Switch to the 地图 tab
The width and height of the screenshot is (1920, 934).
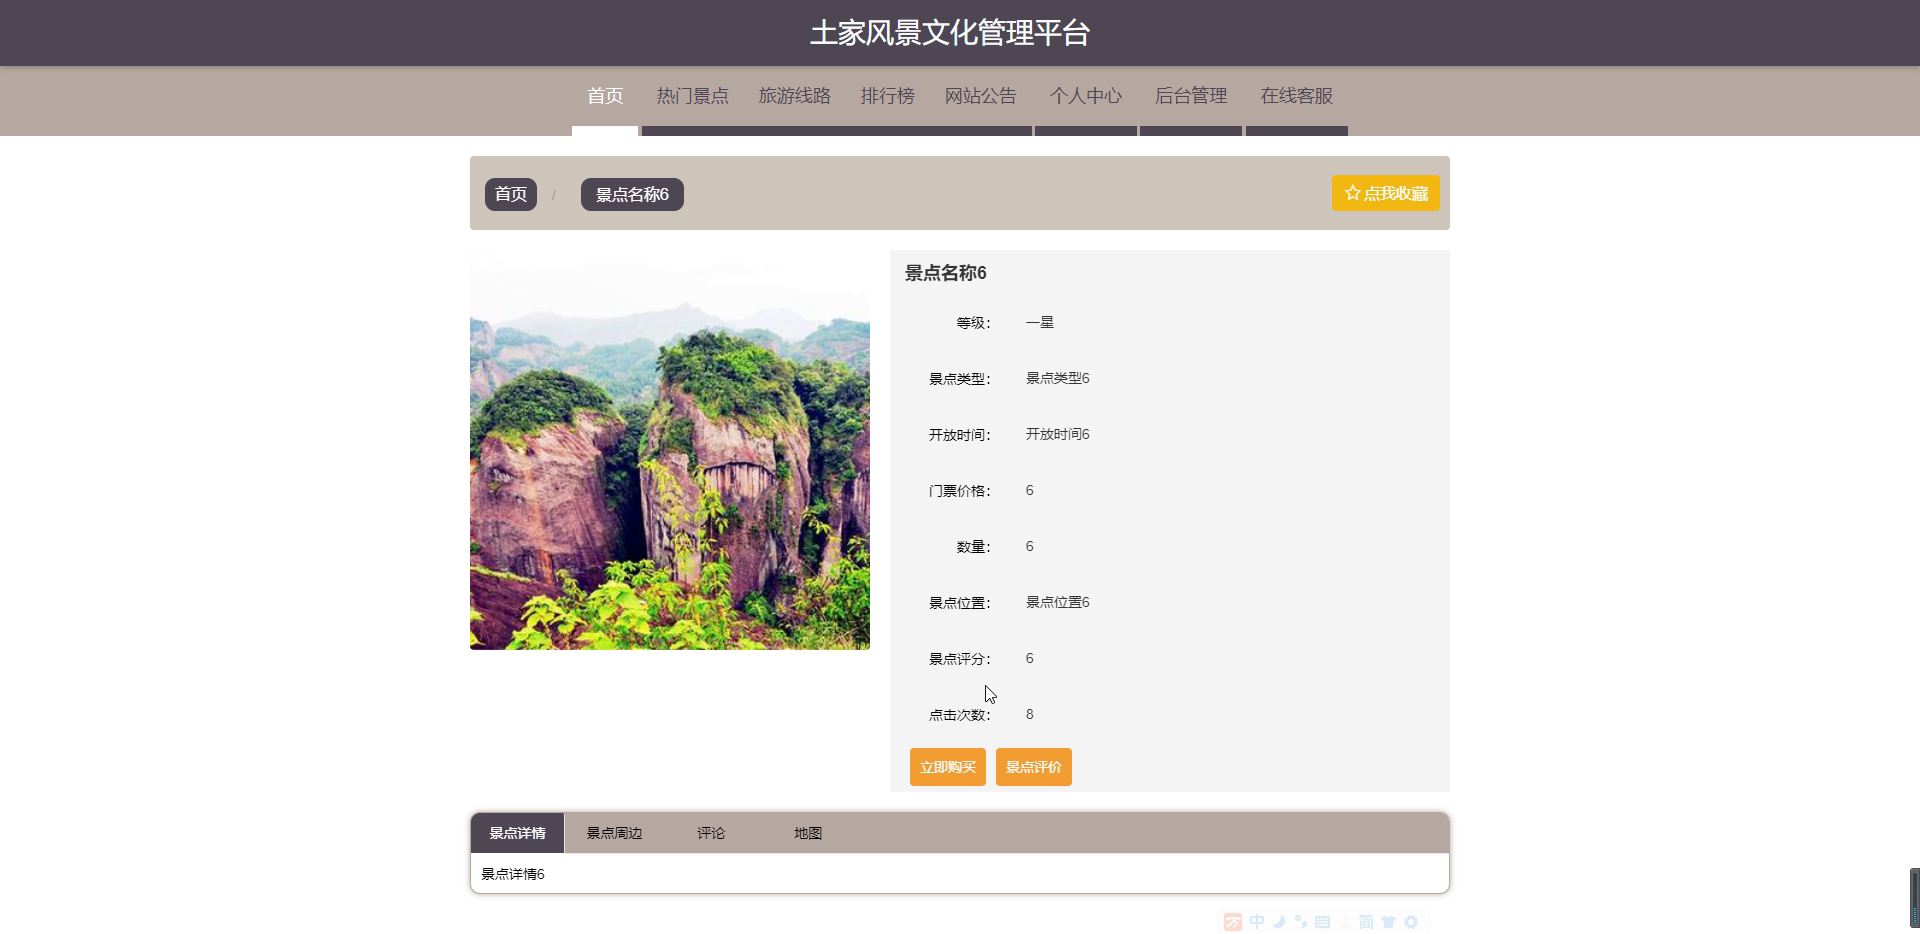point(808,833)
